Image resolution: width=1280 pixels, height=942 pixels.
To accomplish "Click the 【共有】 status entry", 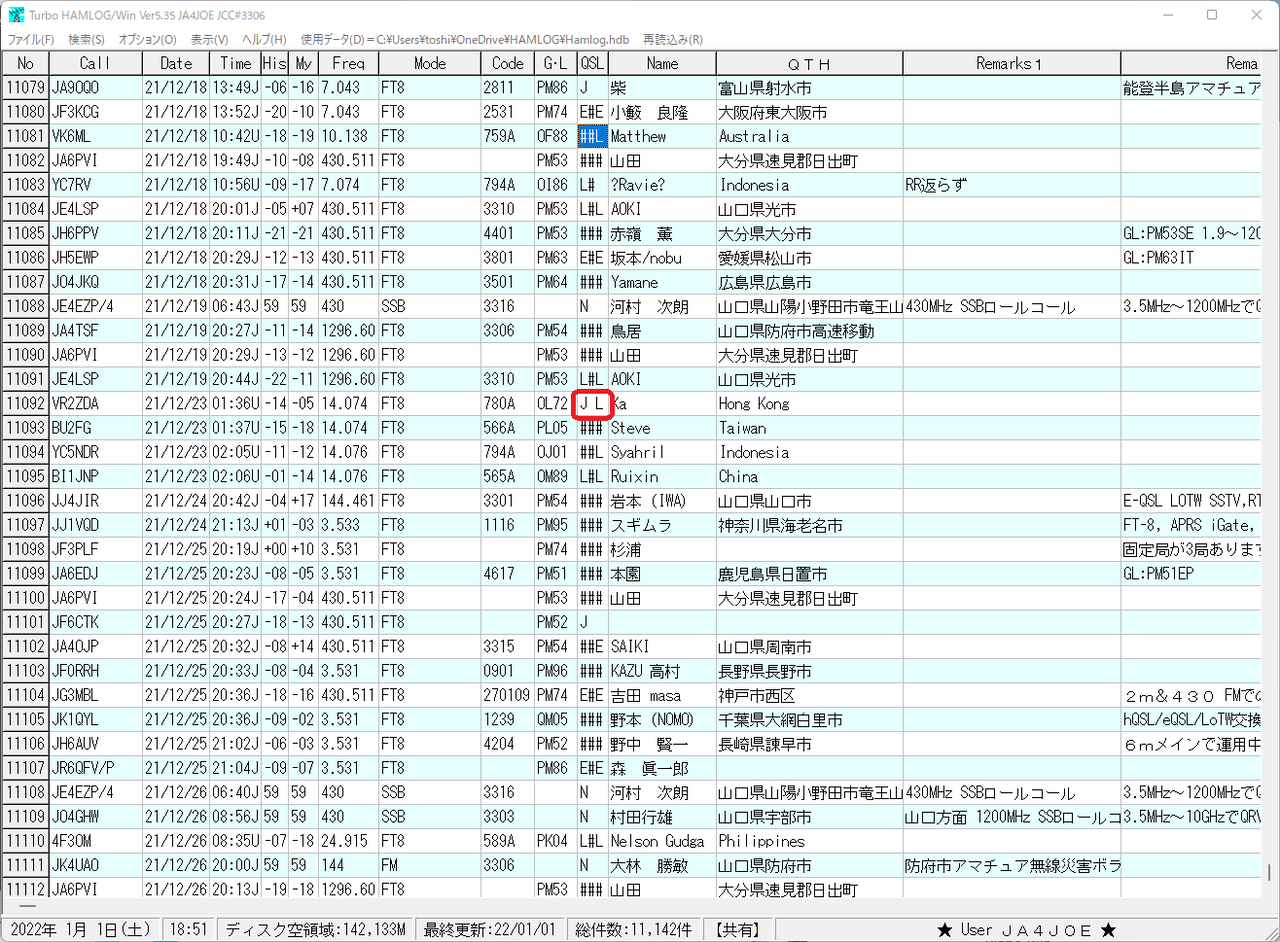I will 738,930.
